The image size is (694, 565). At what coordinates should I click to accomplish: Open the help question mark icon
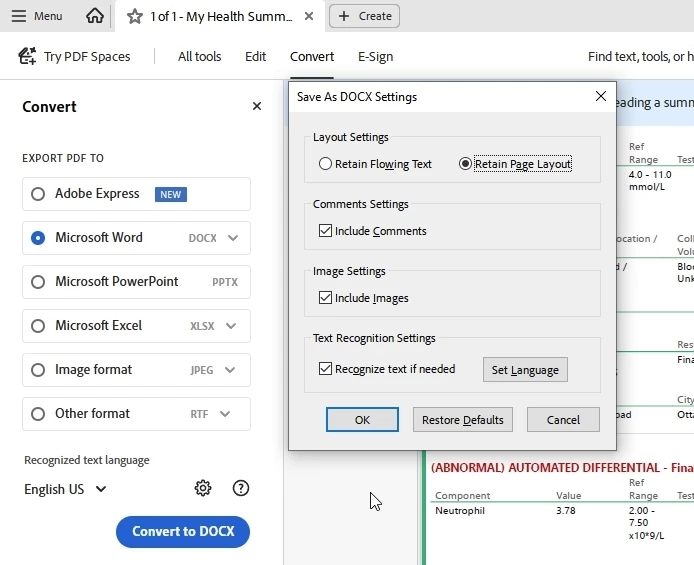[241, 488]
